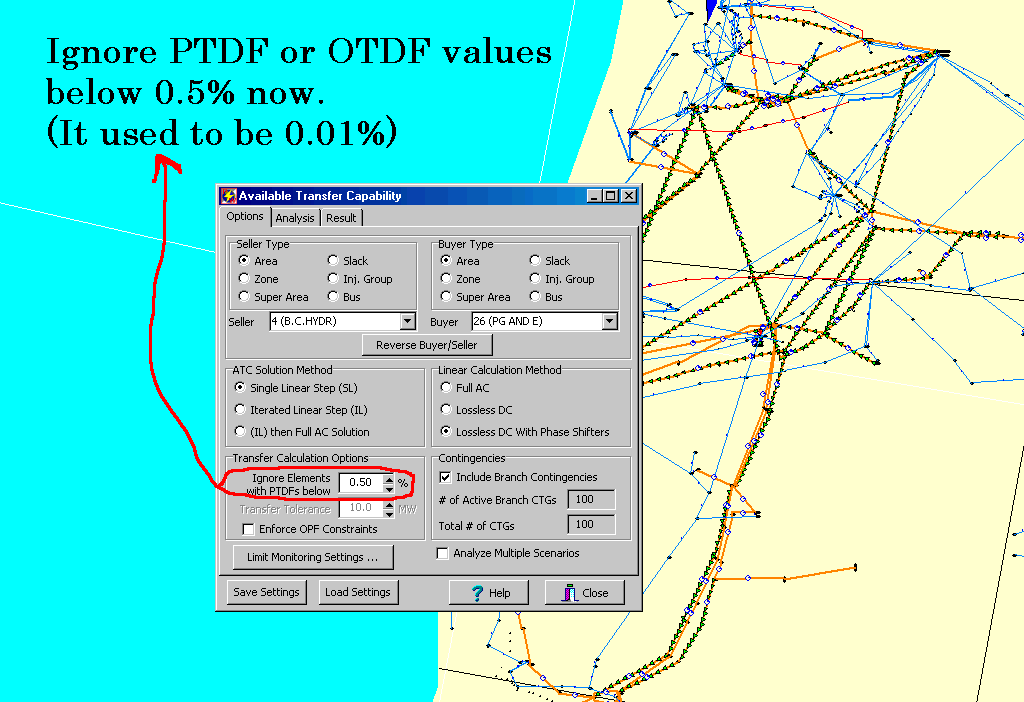Check Analyze Multiple Scenarios option

[443, 553]
